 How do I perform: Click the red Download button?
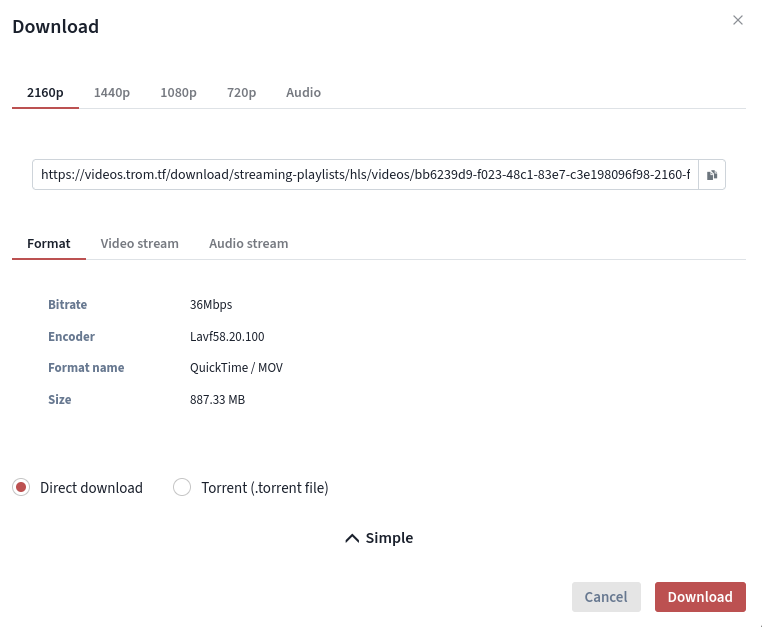point(700,597)
